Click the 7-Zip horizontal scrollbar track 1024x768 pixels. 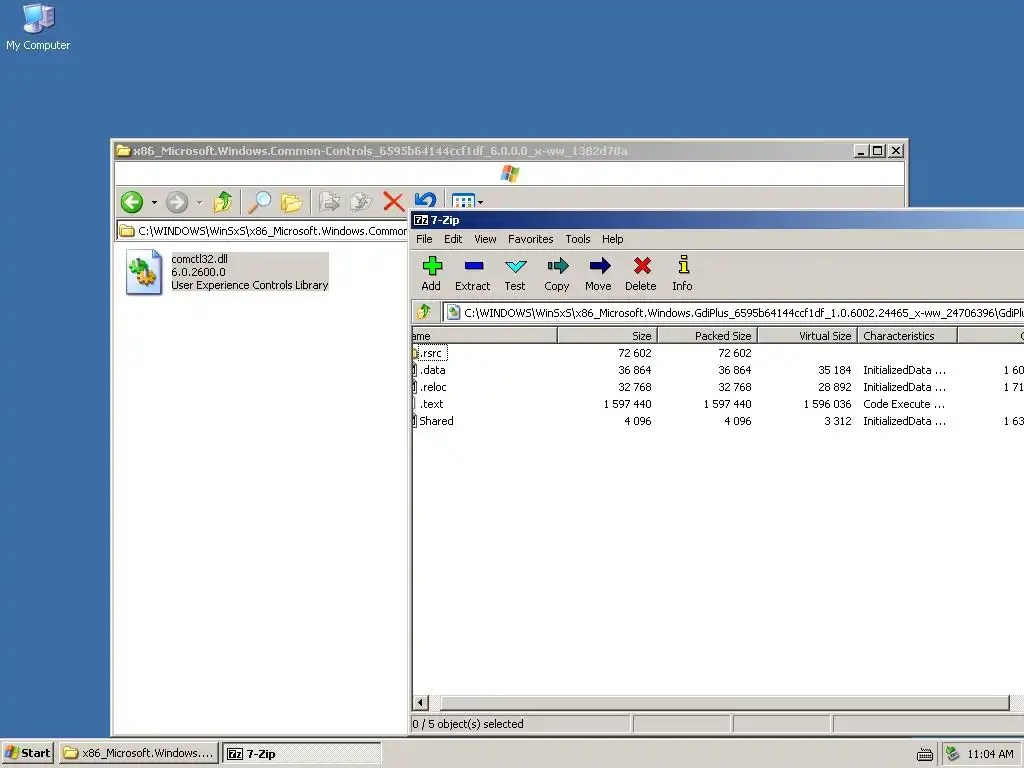coord(724,703)
